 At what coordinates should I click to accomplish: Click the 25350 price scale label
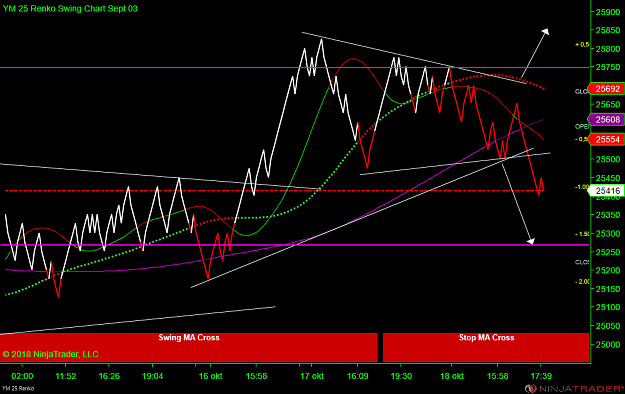[x=608, y=215]
